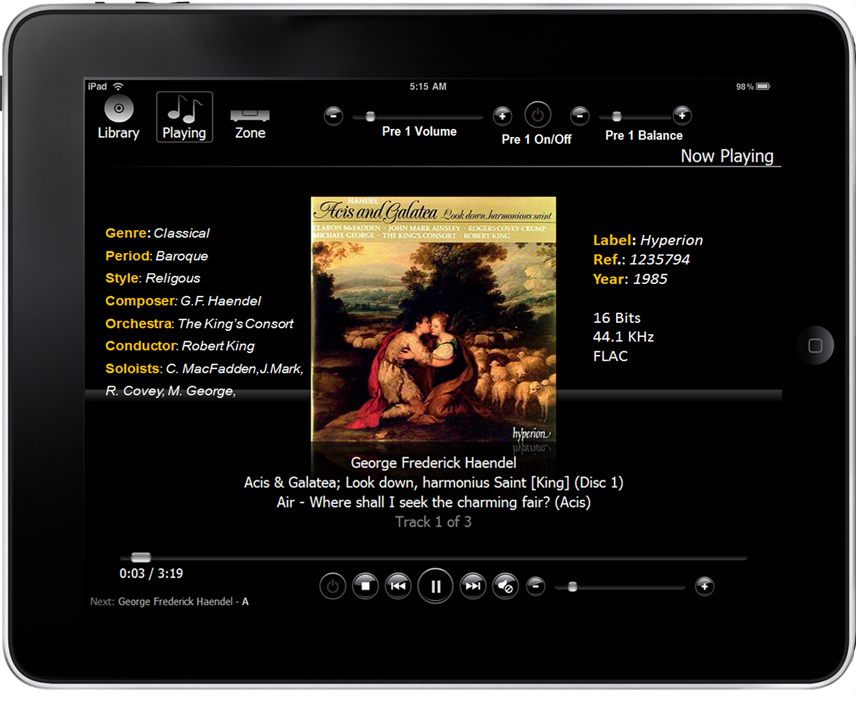Click the Pre 1 Balance slider handle
Screen dimensions: 856x711
point(617,117)
